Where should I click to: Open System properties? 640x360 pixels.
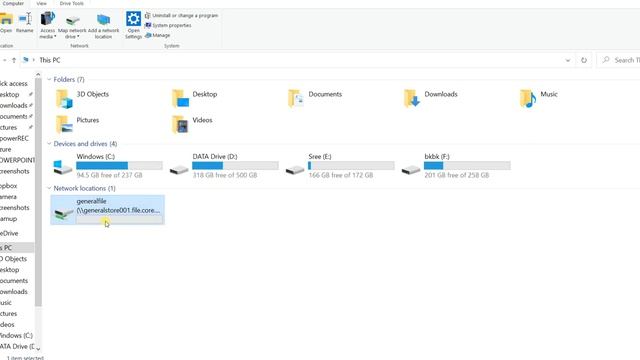168,25
